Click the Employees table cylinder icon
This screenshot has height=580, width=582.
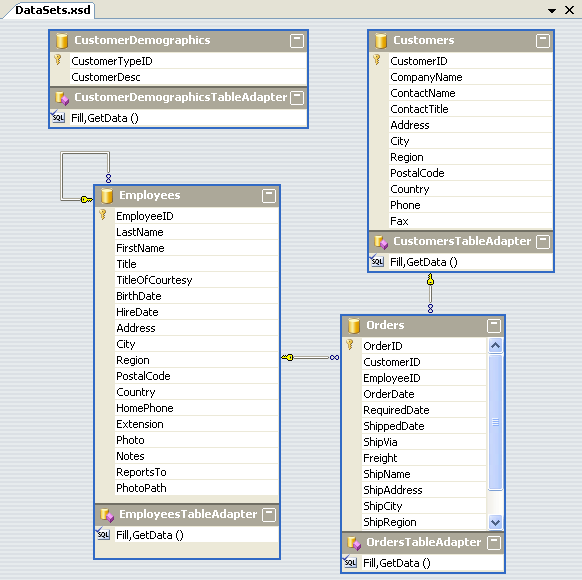click(107, 196)
